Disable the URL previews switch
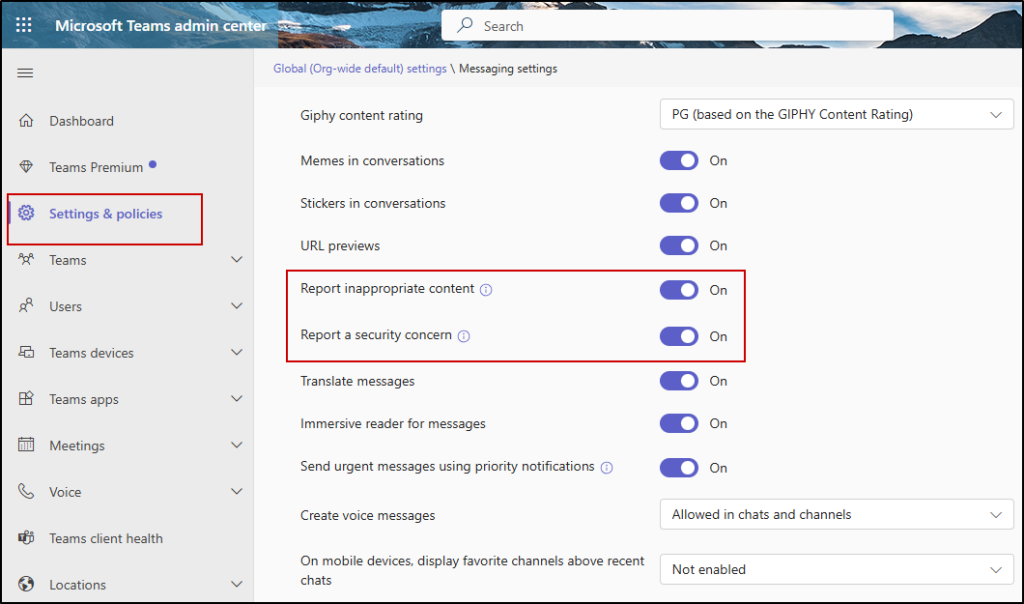Viewport: 1024px width, 604px height. 679,246
